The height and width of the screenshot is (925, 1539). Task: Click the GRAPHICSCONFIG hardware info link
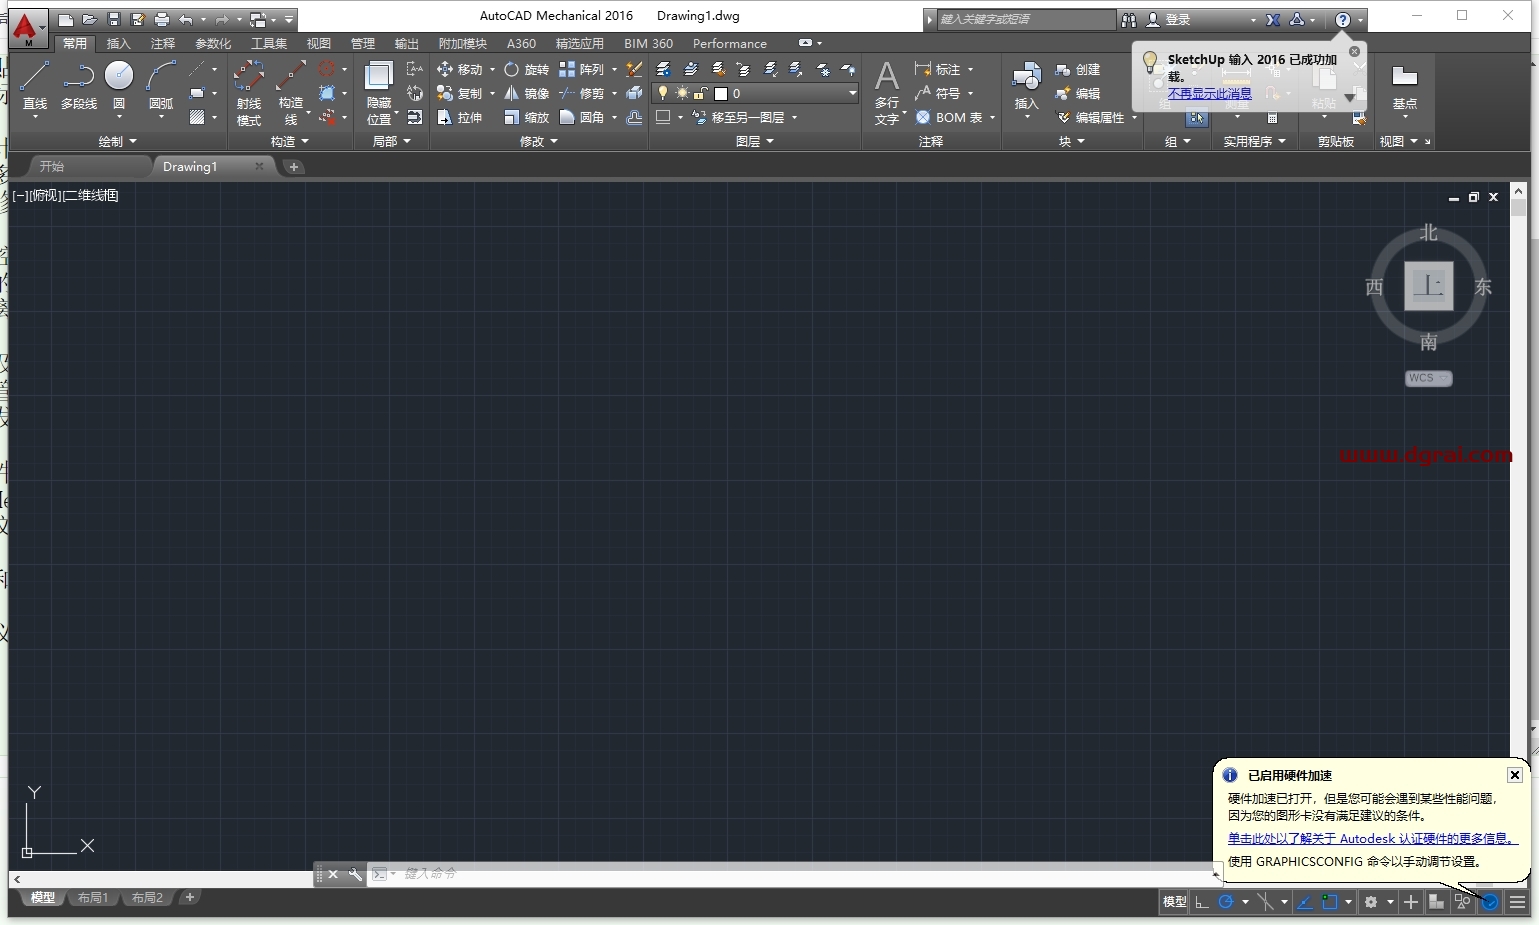pos(1373,838)
